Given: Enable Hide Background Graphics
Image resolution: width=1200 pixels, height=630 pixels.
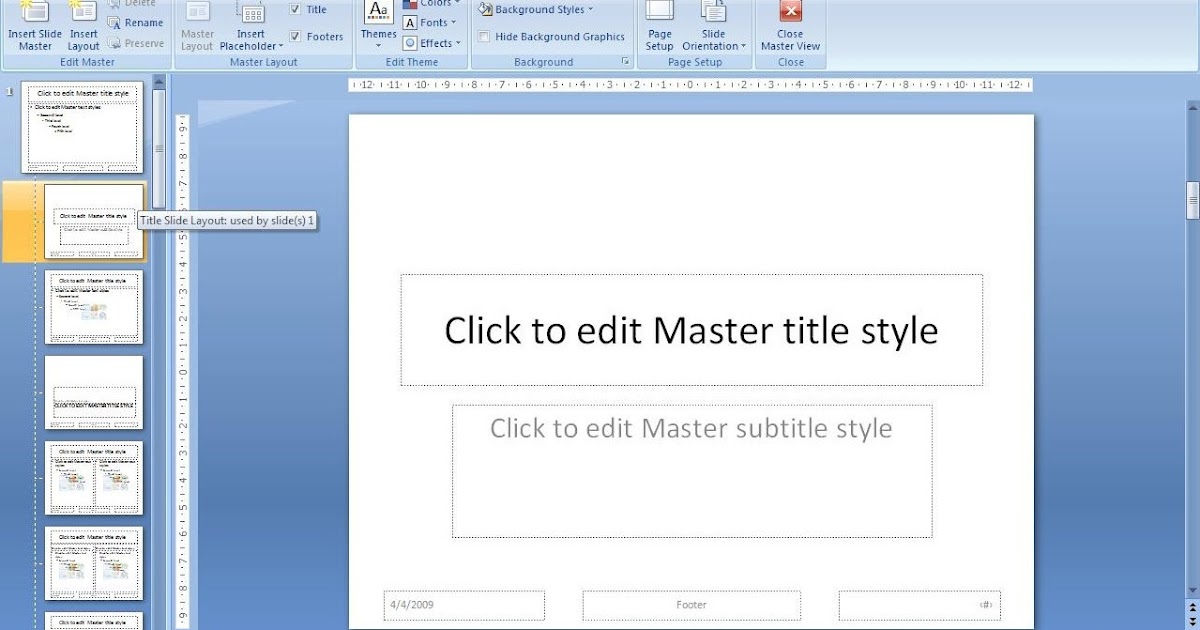Looking at the screenshot, I should coord(485,36).
